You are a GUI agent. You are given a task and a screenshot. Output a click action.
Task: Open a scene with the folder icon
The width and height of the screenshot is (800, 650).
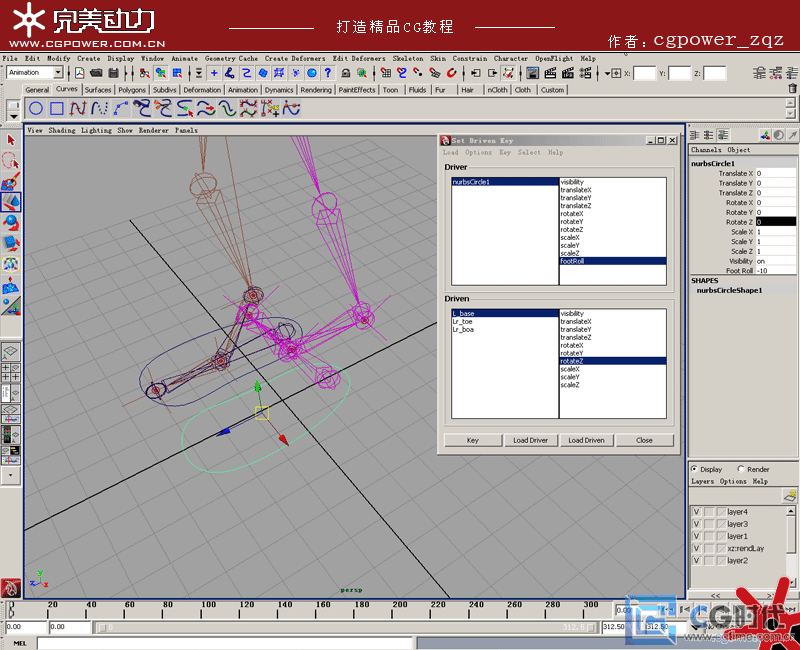(x=96, y=73)
